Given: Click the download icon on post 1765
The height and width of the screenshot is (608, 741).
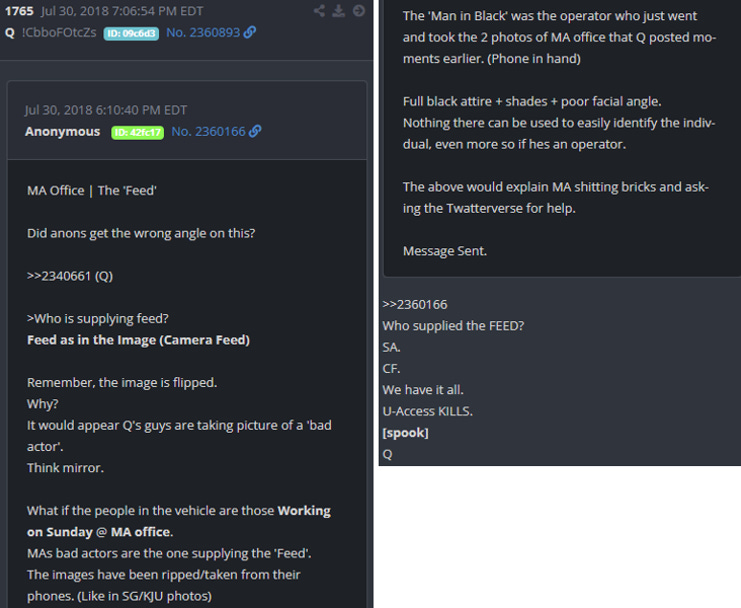Looking at the screenshot, I should pyautogui.click(x=338, y=10).
